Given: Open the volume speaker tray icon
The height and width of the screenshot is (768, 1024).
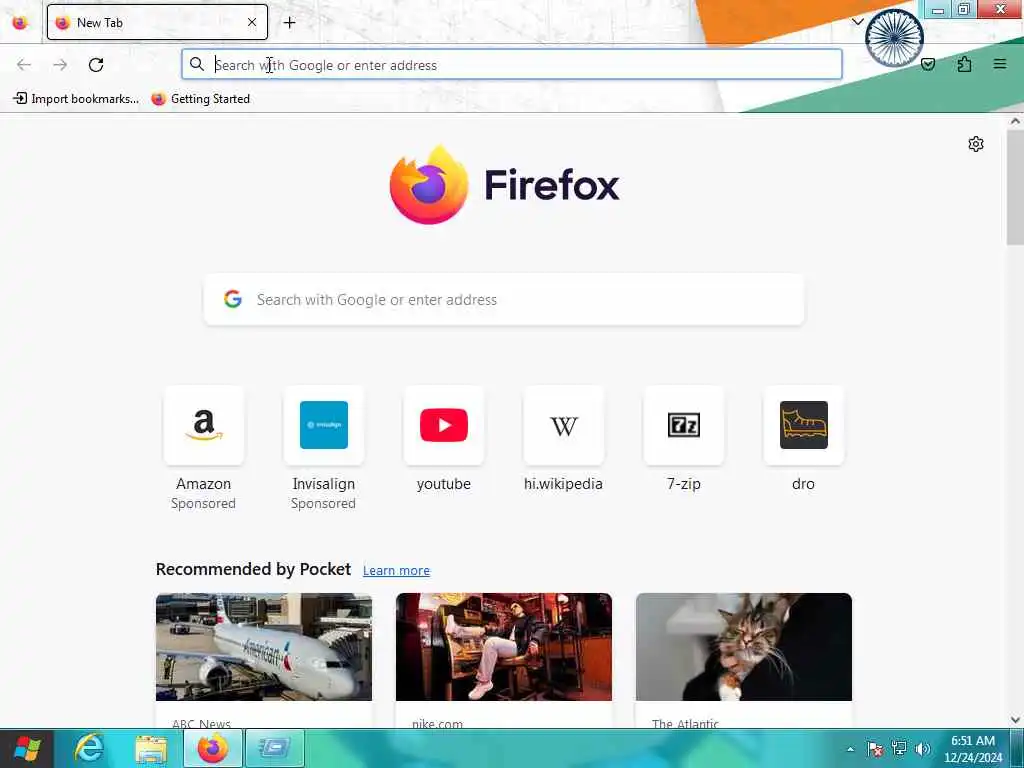Looking at the screenshot, I should [x=923, y=749].
